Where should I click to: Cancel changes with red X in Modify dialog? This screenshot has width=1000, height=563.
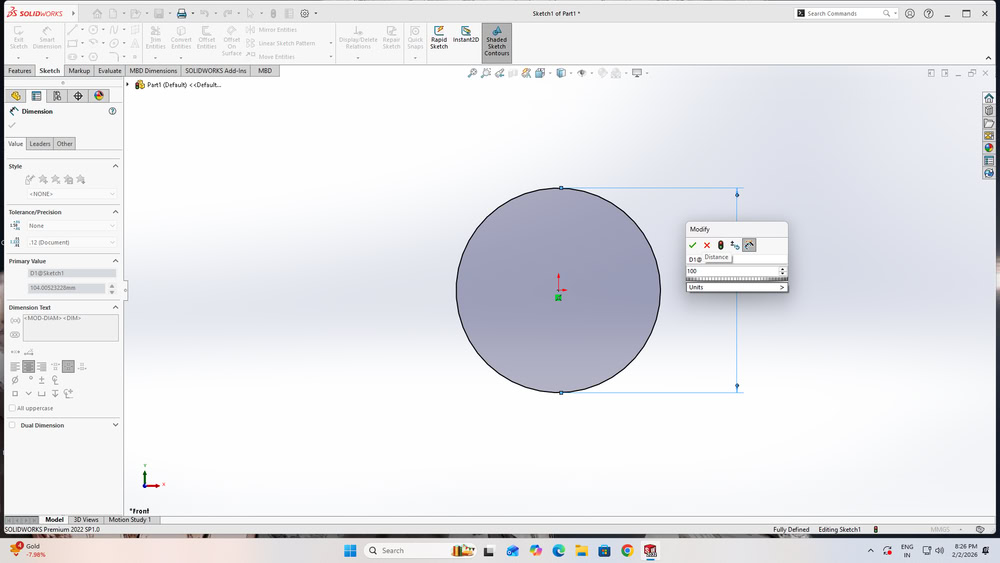click(x=707, y=245)
